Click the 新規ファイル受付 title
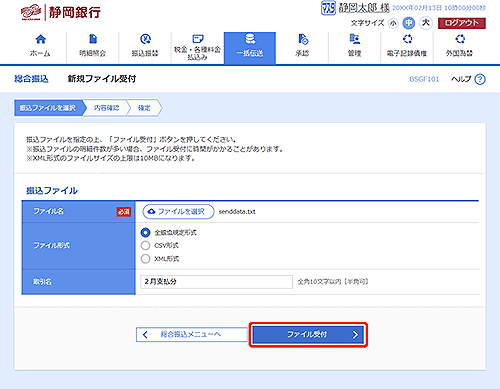500x389 pixels. (x=102, y=79)
